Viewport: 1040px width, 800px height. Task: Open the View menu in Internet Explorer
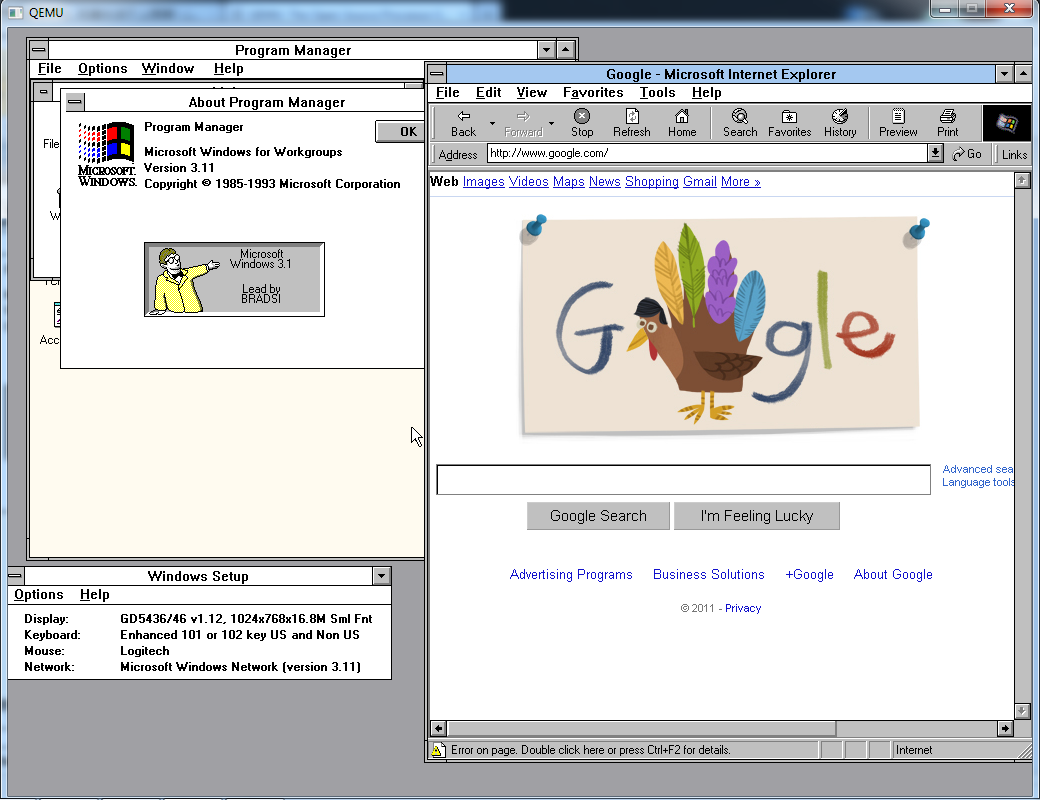(x=531, y=93)
